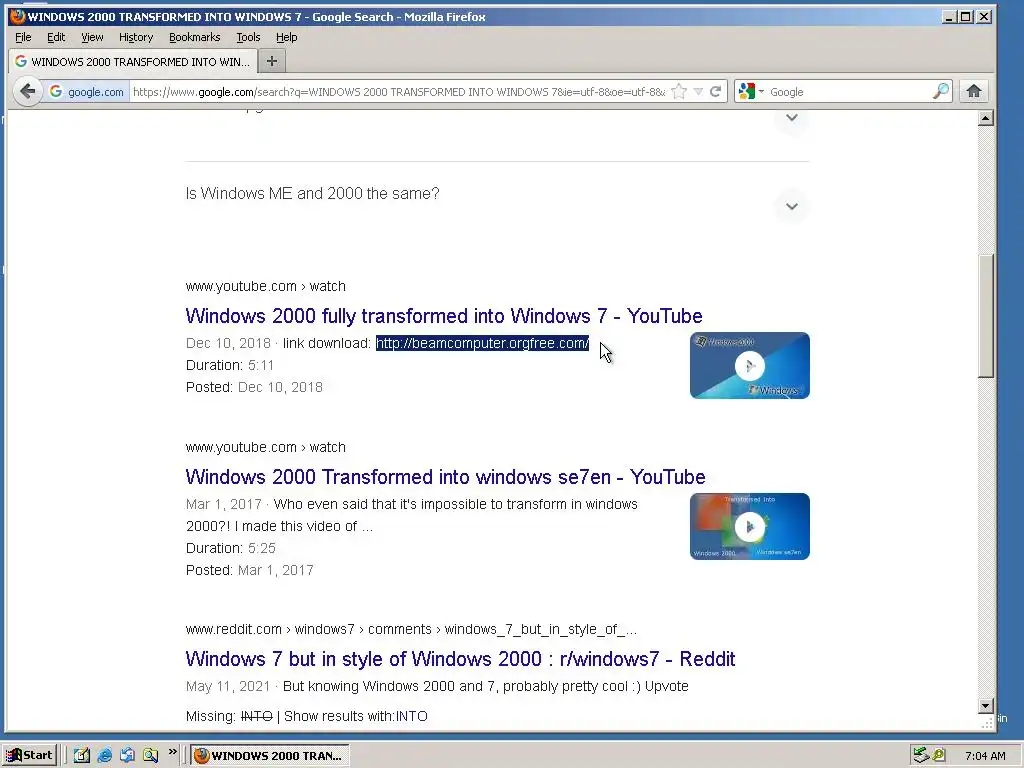Open the Edit menu
Viewport: 1024px width, 768px height.
(x=56, y=37)
